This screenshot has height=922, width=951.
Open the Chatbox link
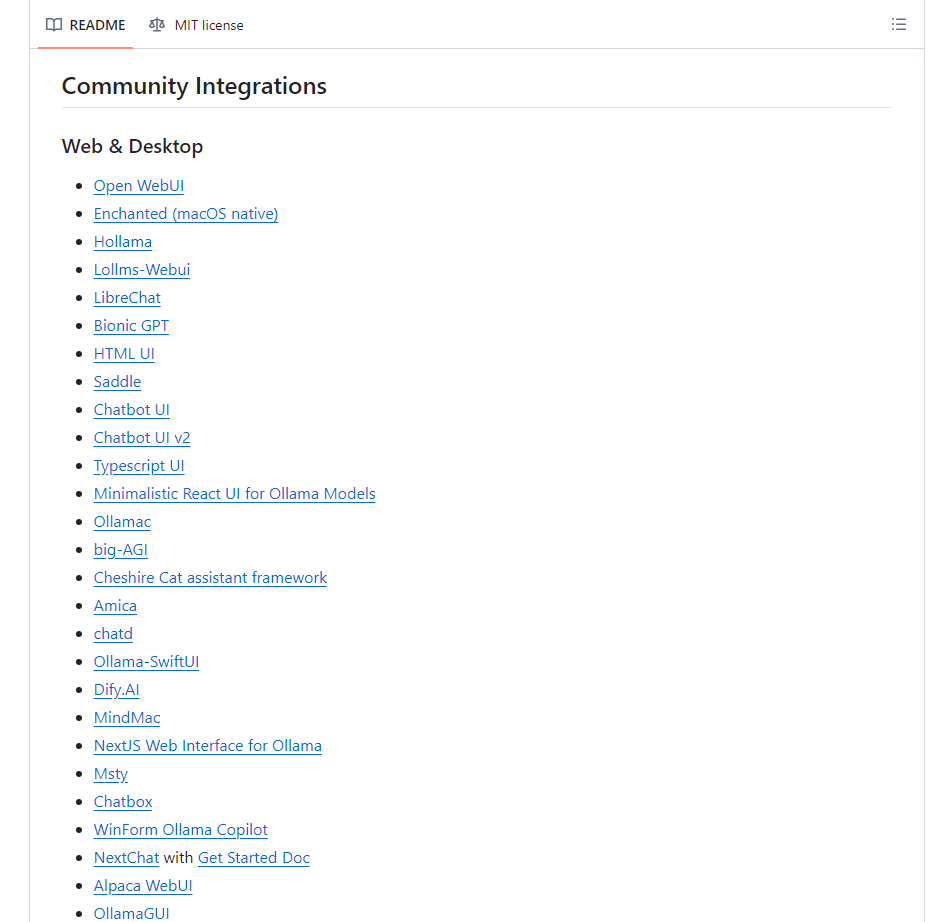pos(123,802)
